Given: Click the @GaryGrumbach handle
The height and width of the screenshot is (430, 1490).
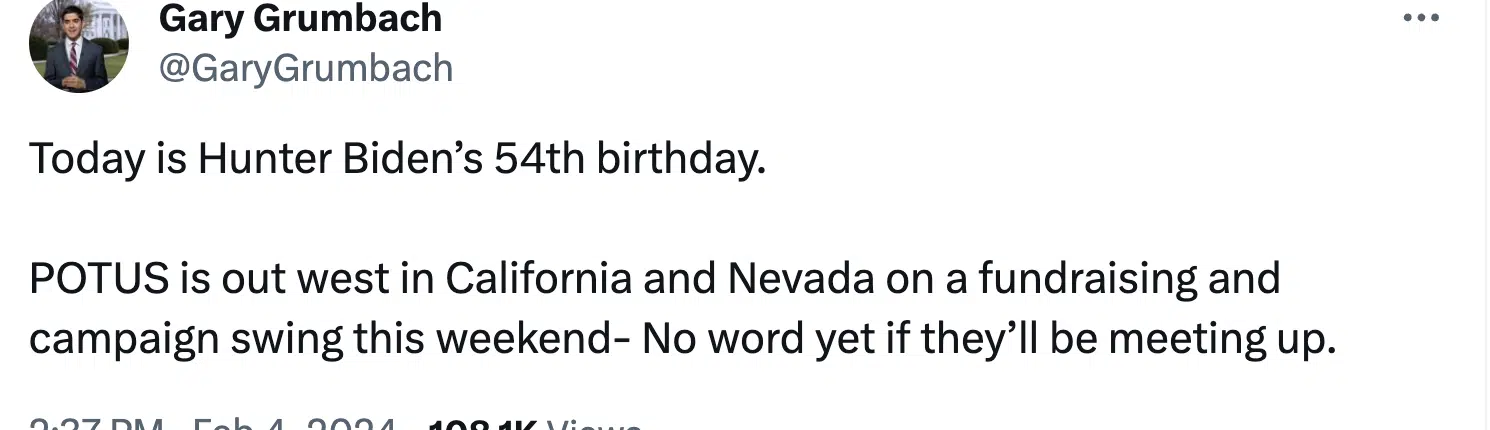Looking at the screenshot, I should (306, 68).
